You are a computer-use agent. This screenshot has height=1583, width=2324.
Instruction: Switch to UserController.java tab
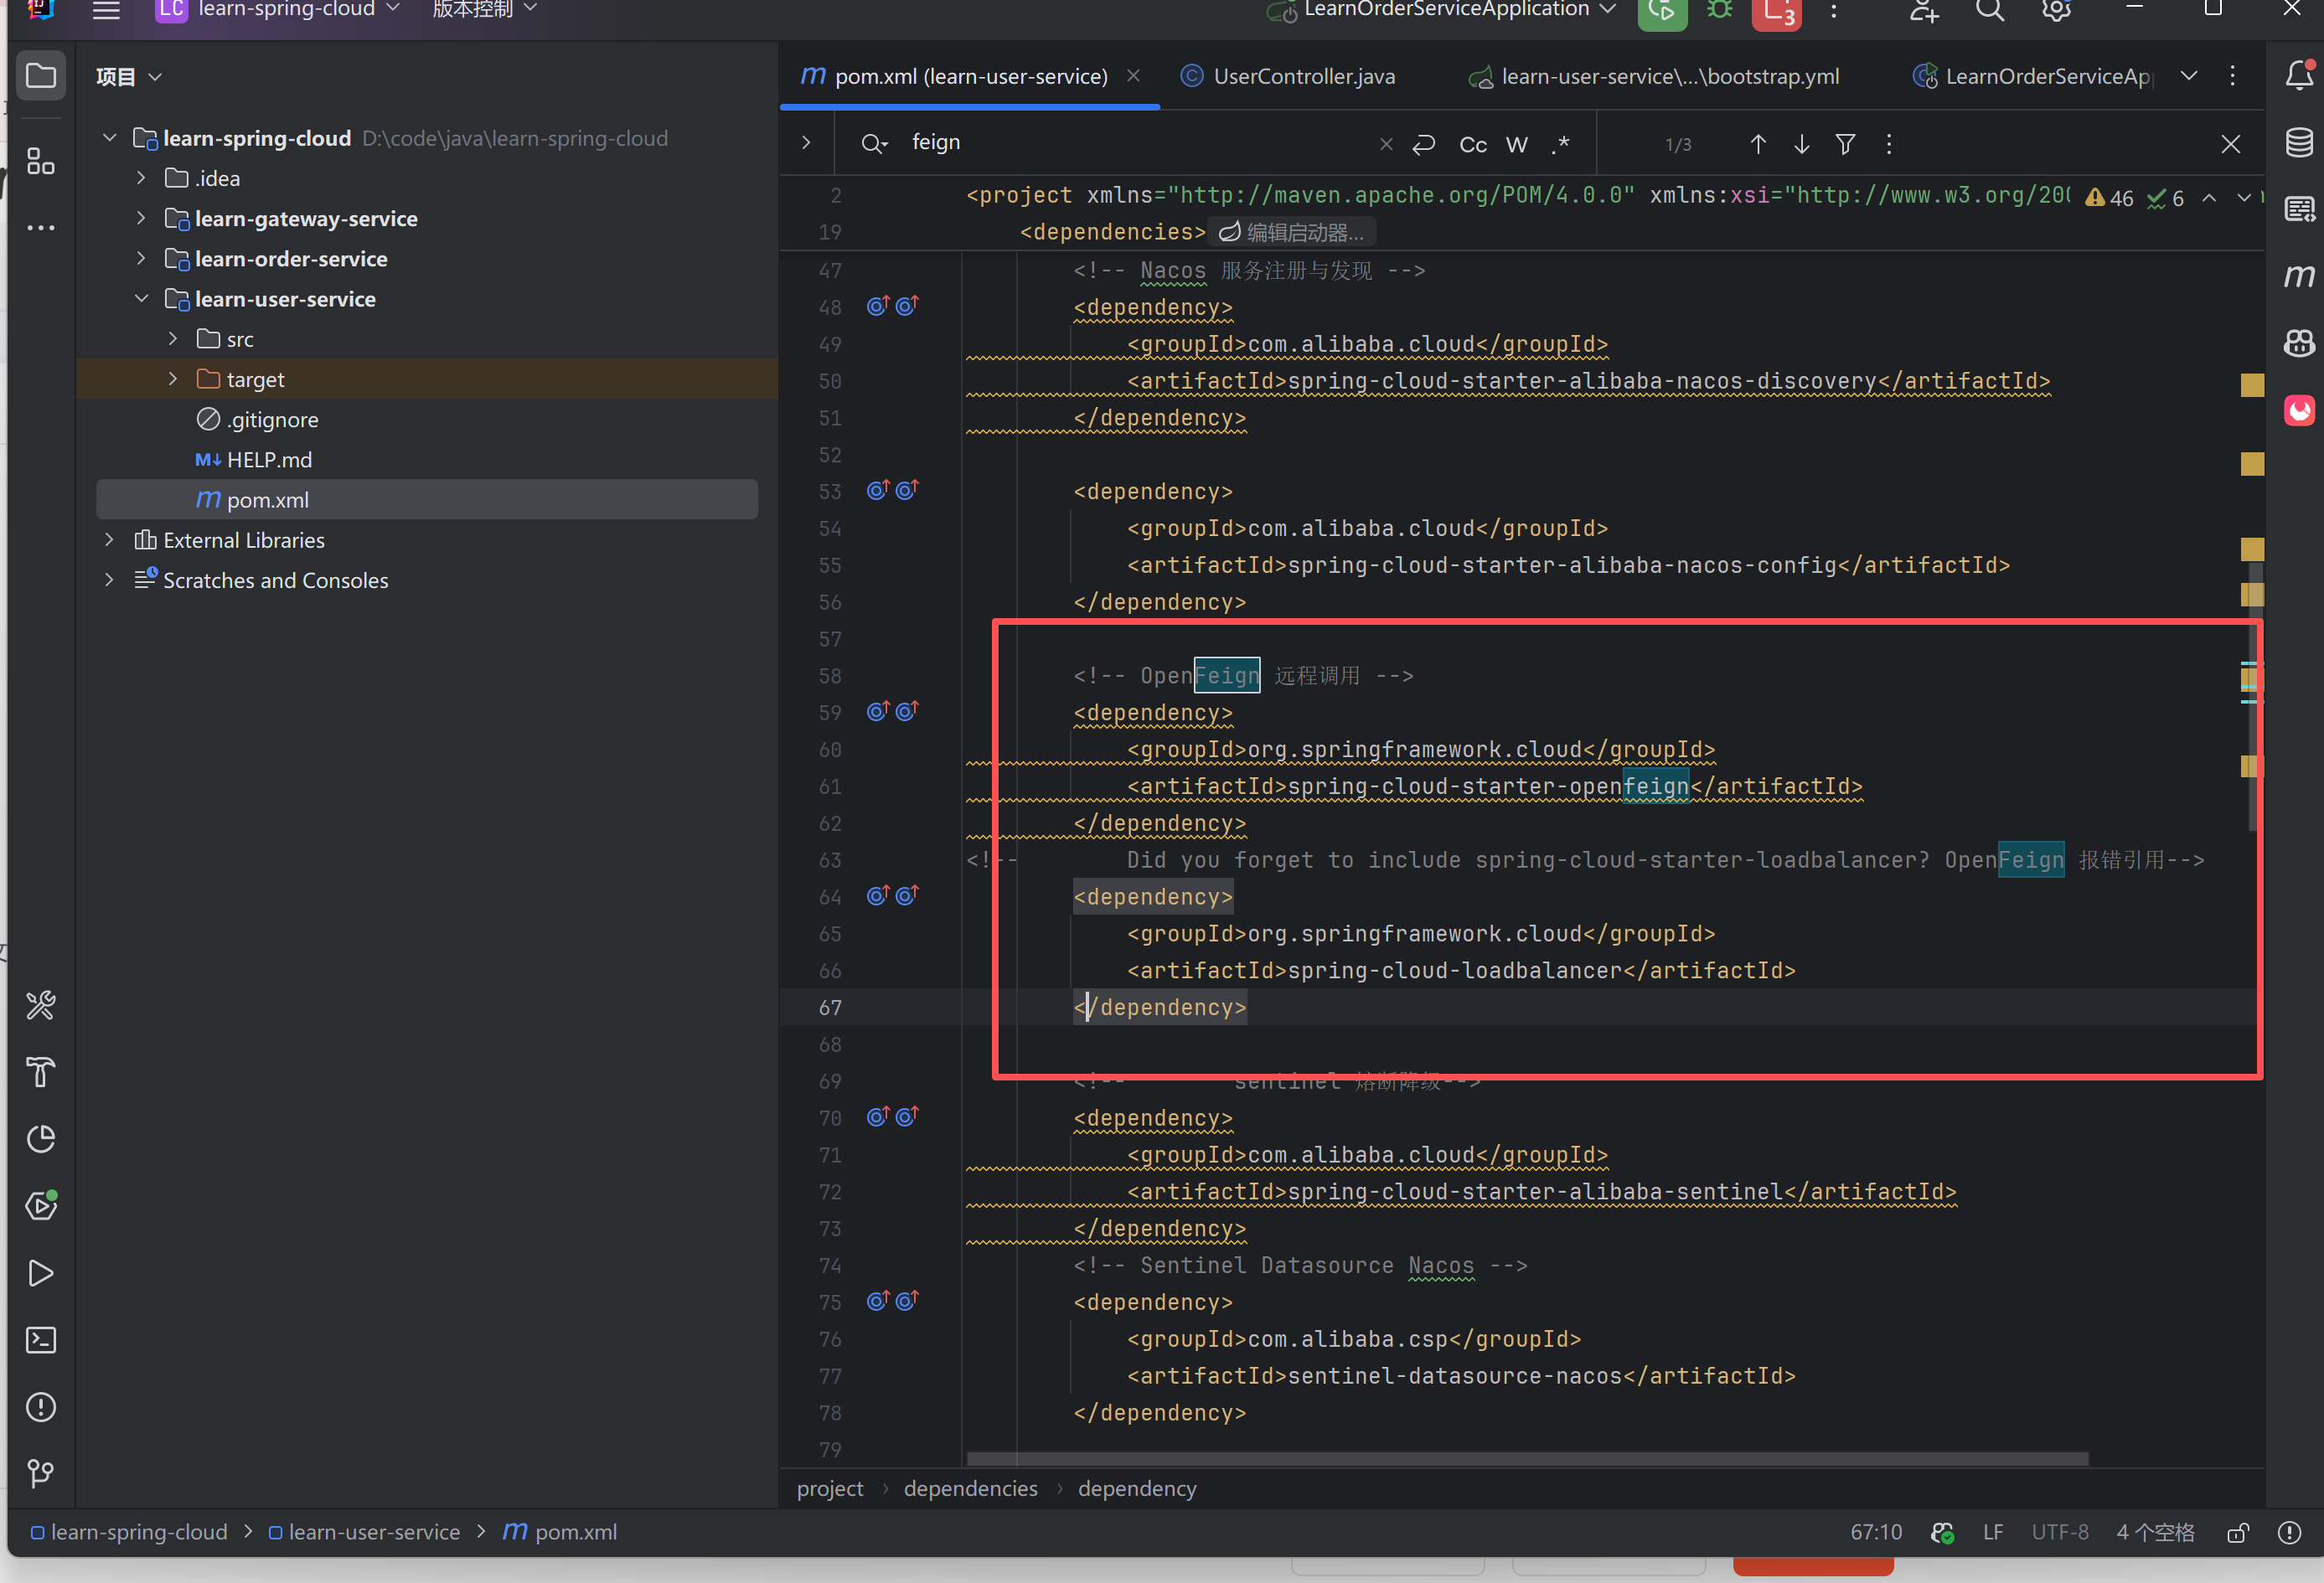pos(1288,76)
